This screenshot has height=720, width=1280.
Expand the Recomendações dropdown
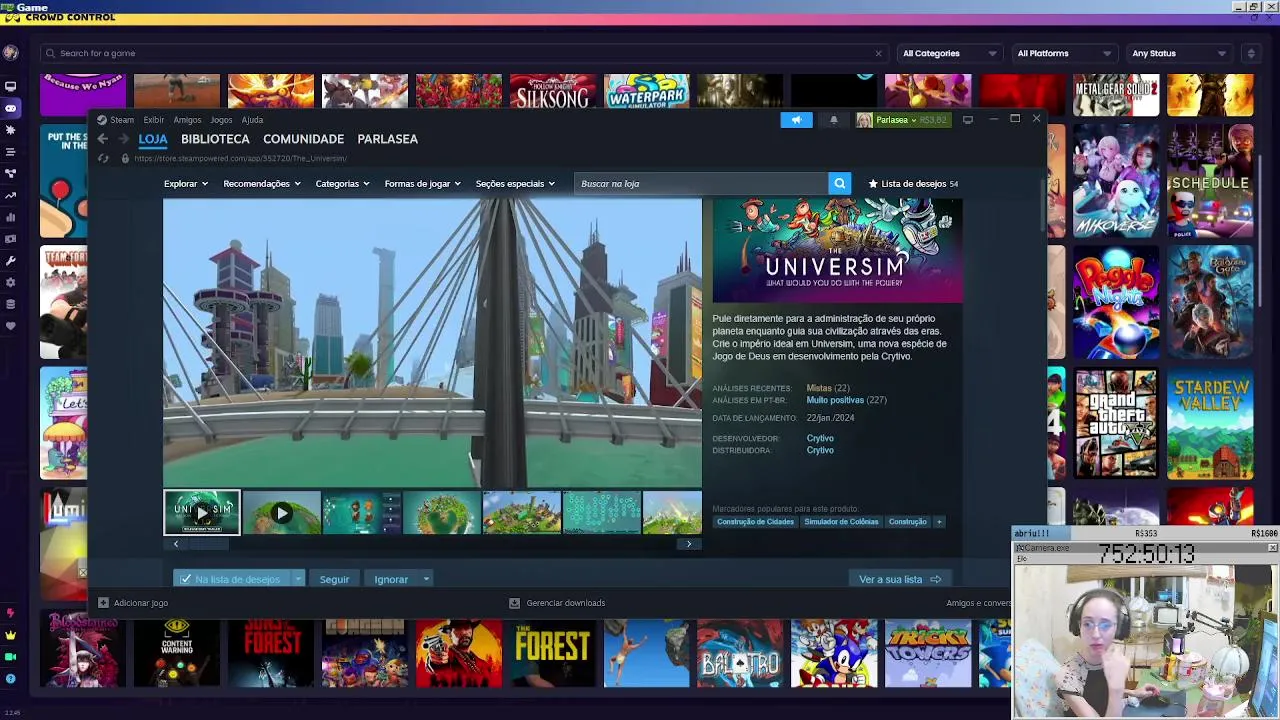(261, 184)
